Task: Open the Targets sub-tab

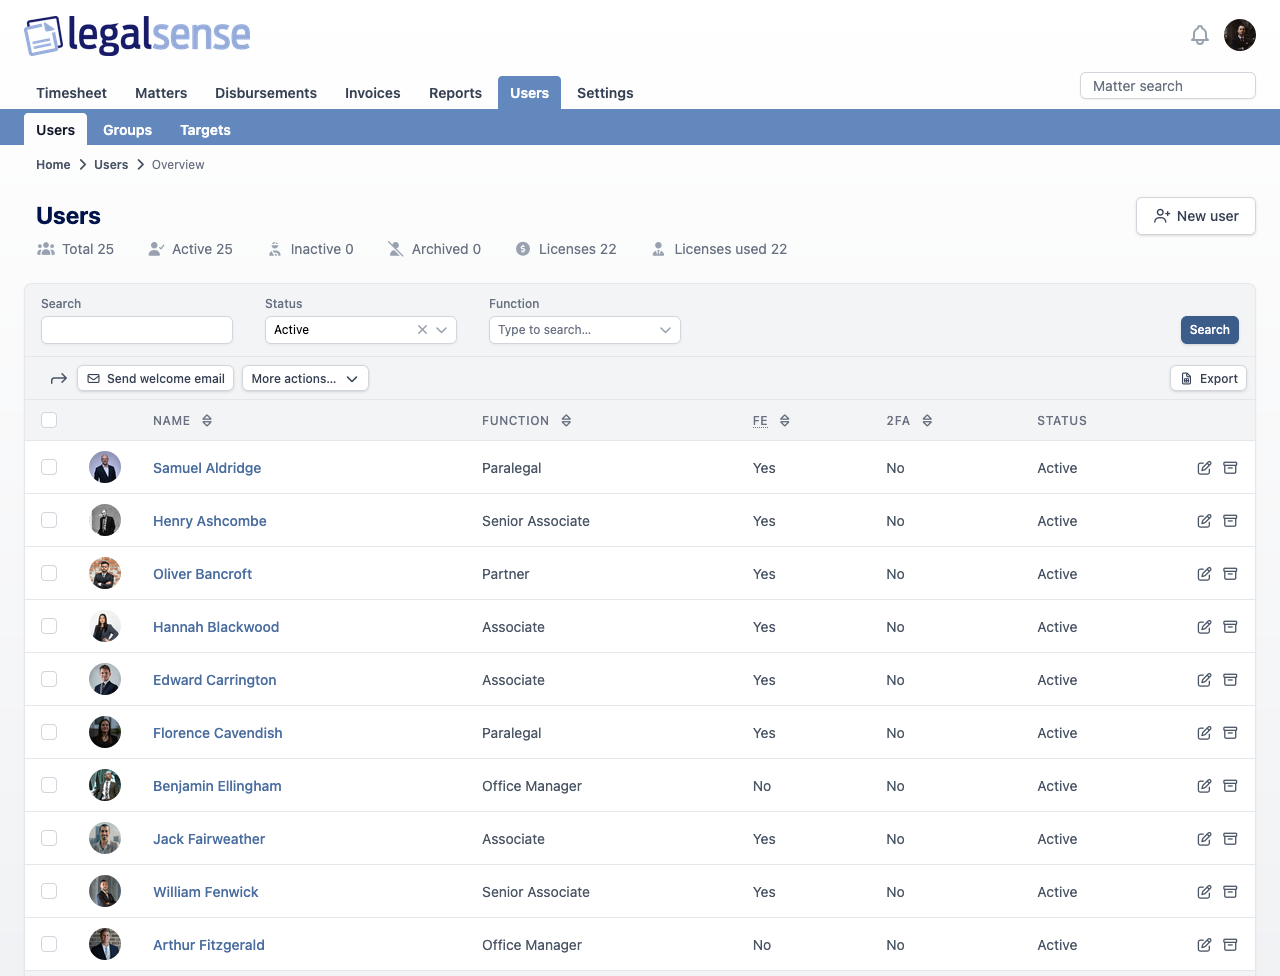Action: pyautogui.click(x=205, y=130)
